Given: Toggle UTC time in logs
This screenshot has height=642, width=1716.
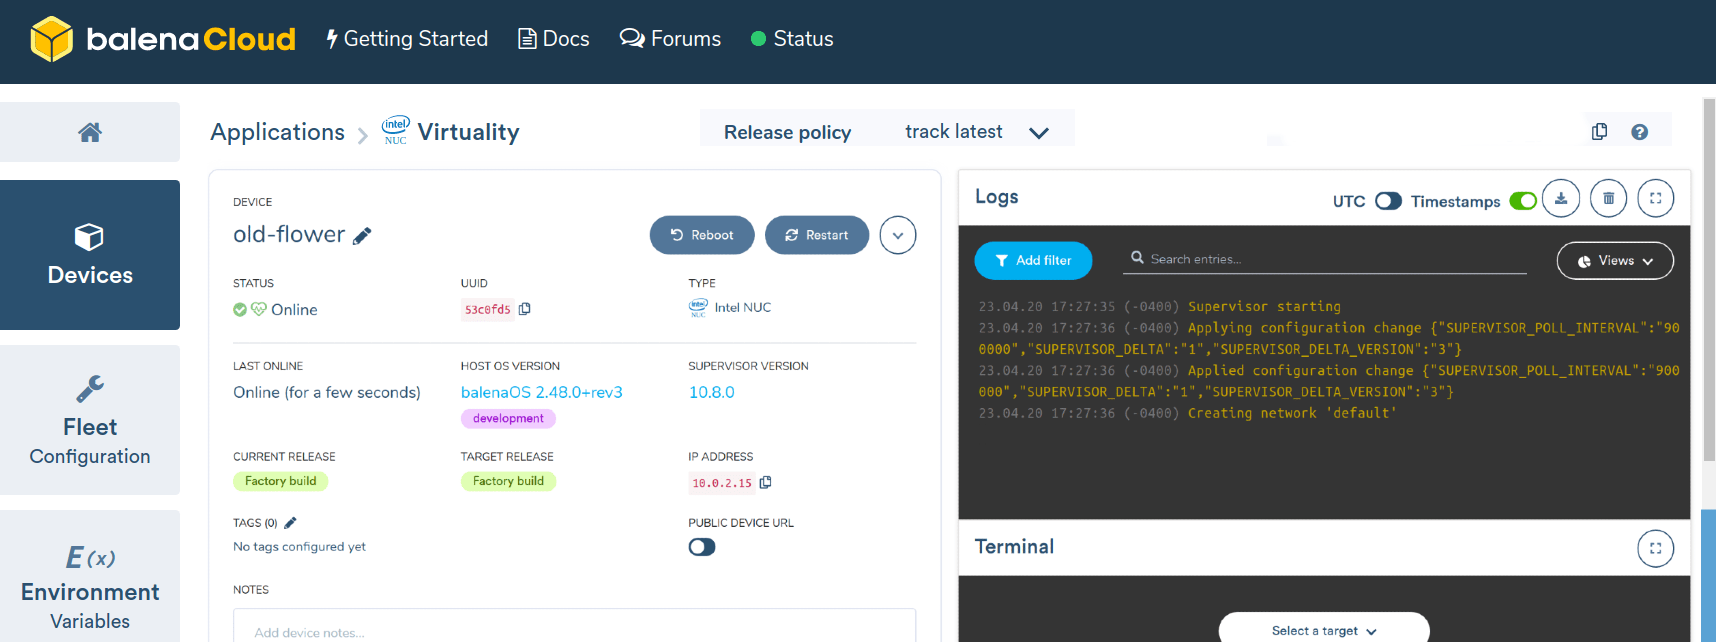Looking at the screenshot, I should coord(1388,201).
